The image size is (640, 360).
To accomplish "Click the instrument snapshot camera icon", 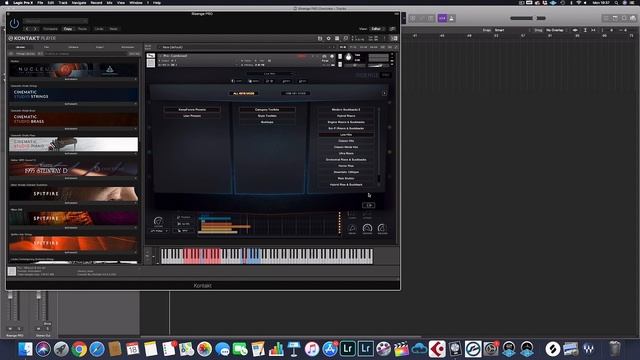I will [325, 56].
